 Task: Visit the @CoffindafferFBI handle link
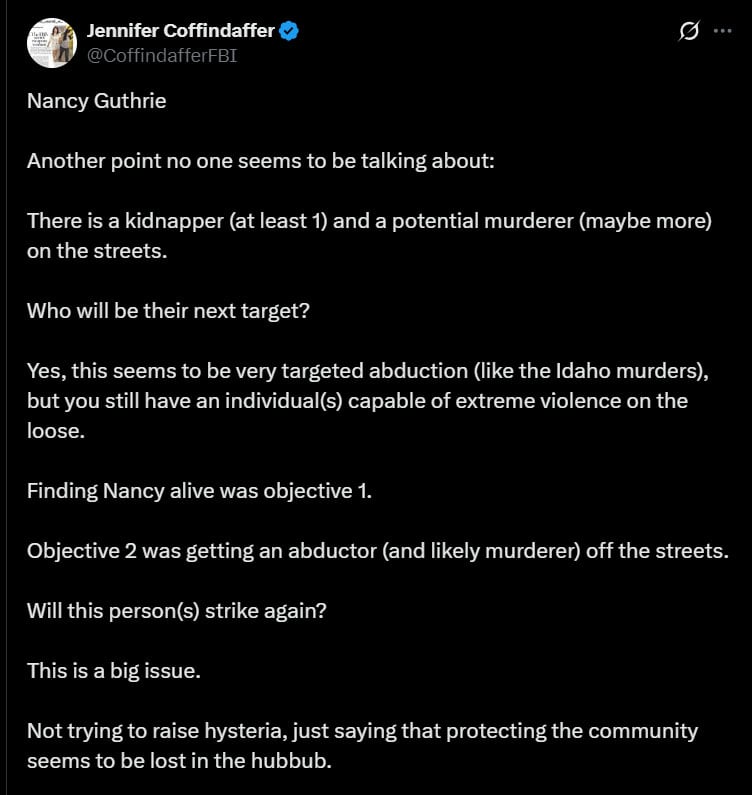click(163, 55)
